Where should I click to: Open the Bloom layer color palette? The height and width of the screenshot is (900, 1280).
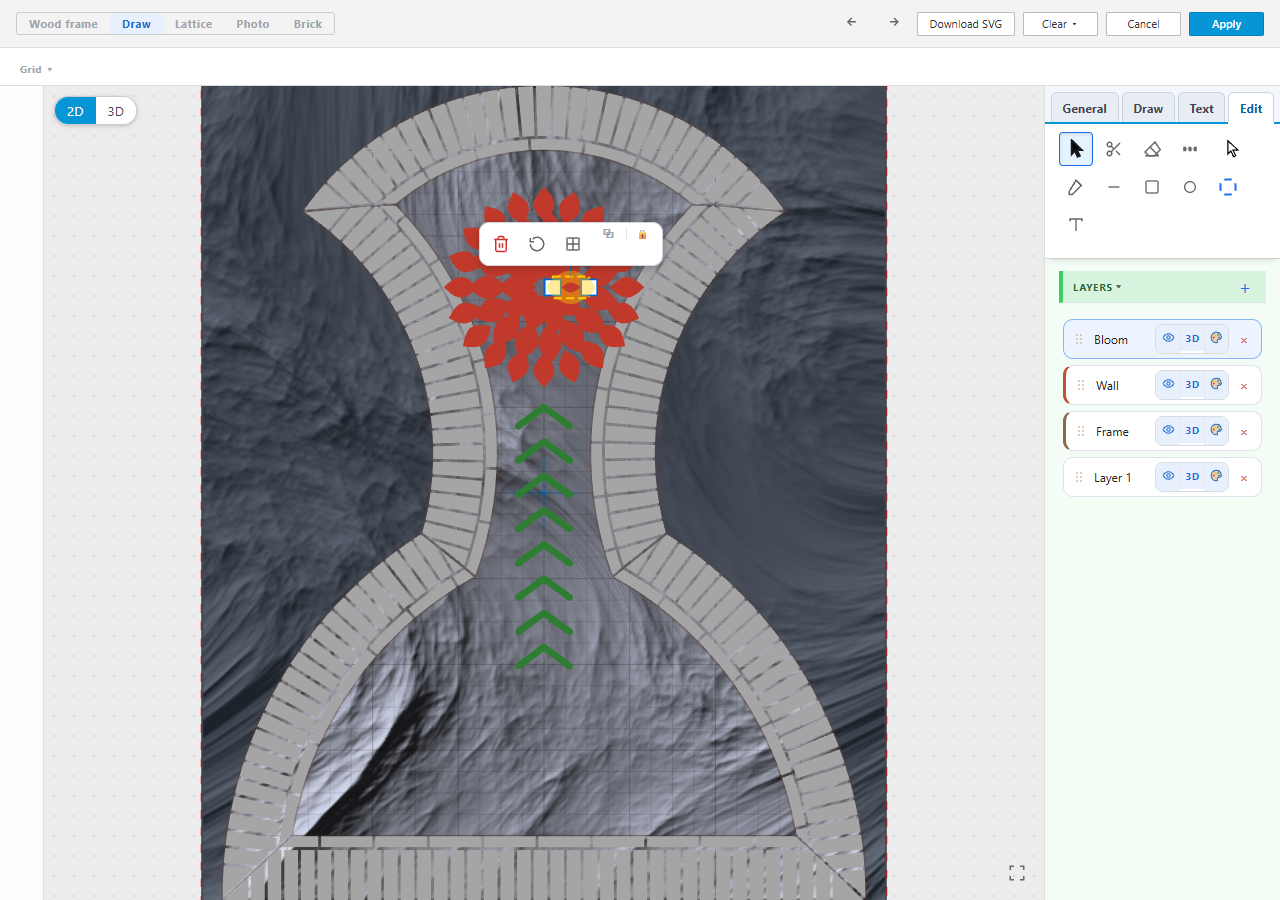[x=1216, y=338]
